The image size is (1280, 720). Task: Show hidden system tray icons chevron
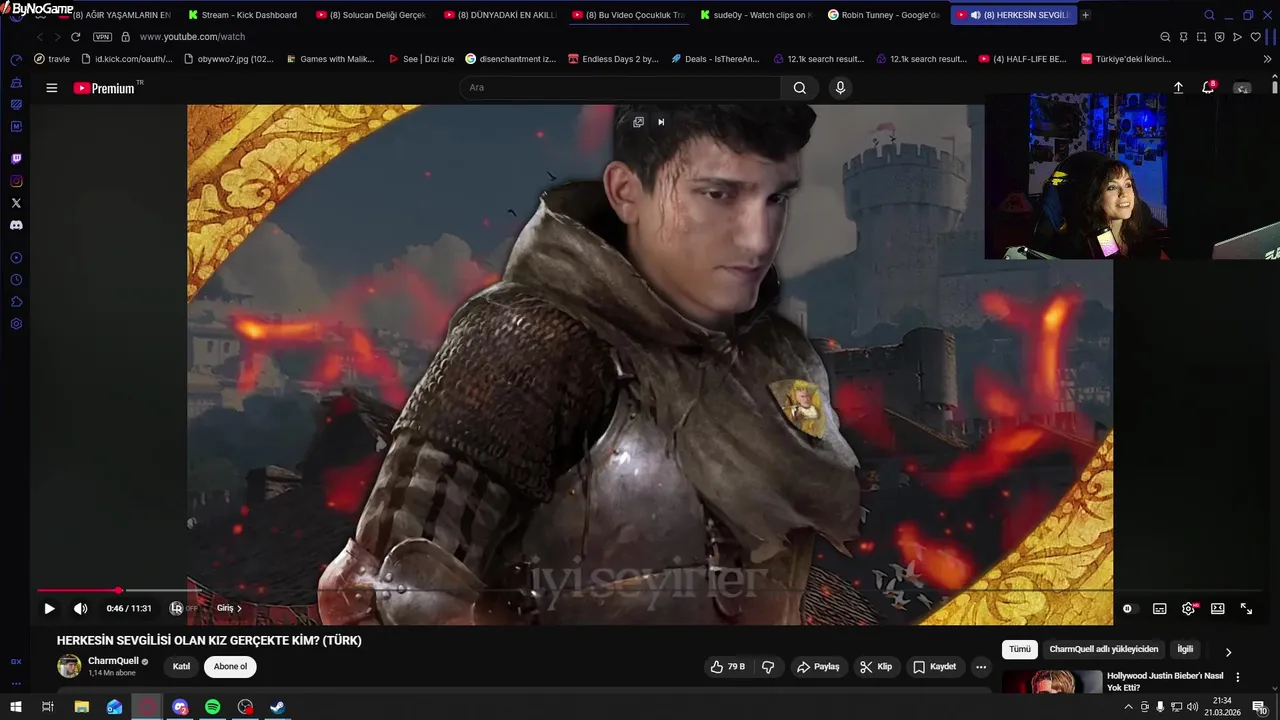pyautogui.click(x=1128, y=707)
